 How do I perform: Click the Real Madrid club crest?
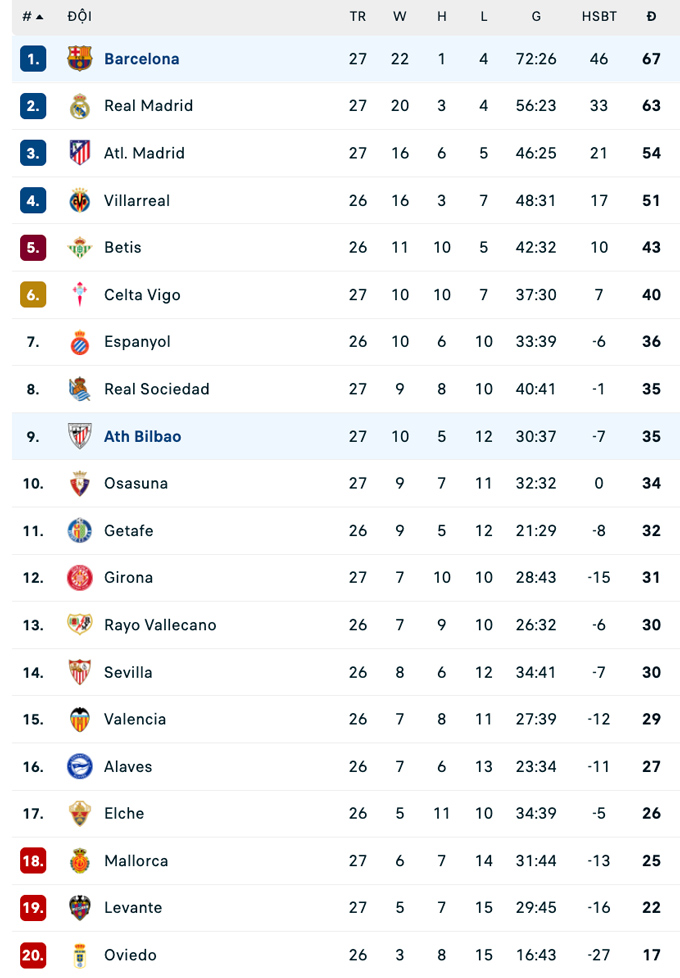pos(80,106)
